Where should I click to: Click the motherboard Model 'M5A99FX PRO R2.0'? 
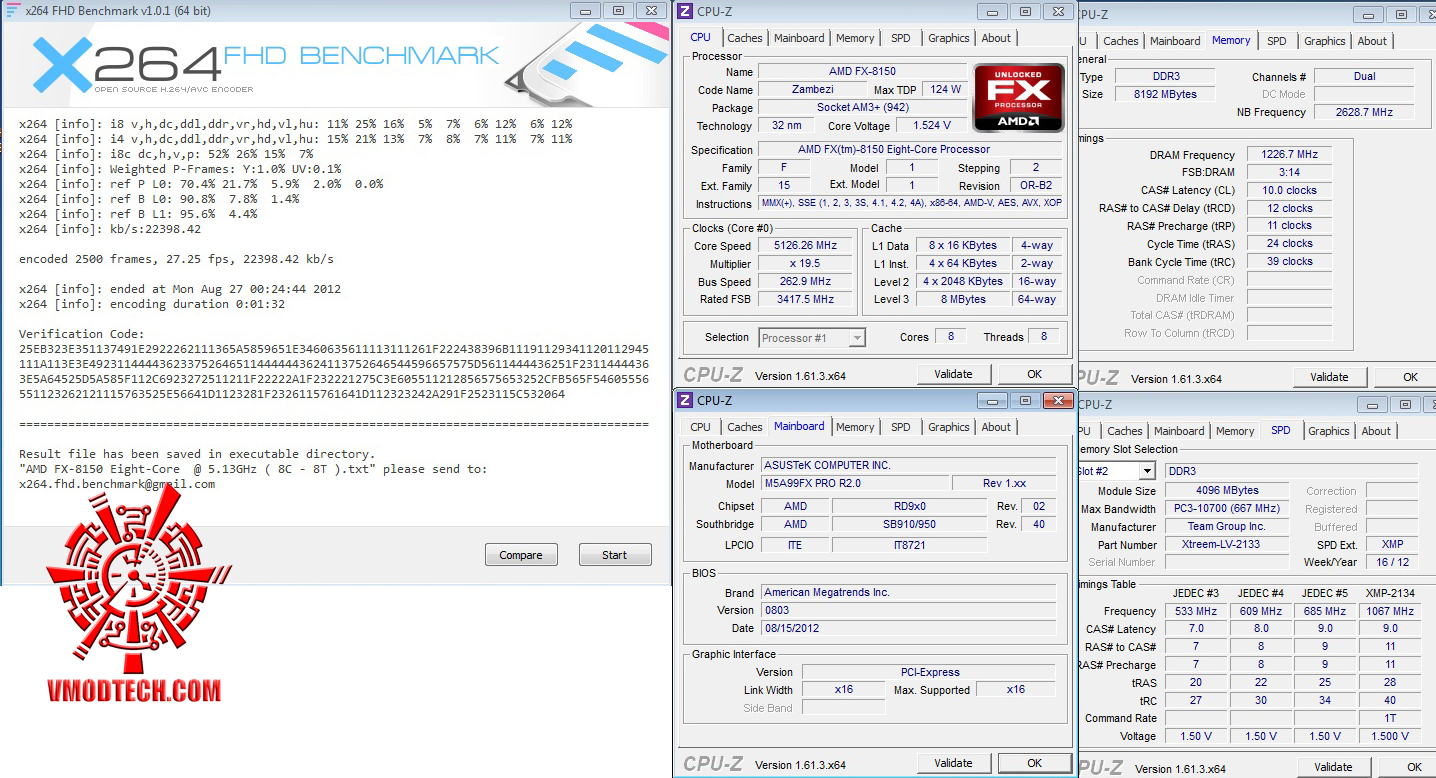click(x=855, y=484)
